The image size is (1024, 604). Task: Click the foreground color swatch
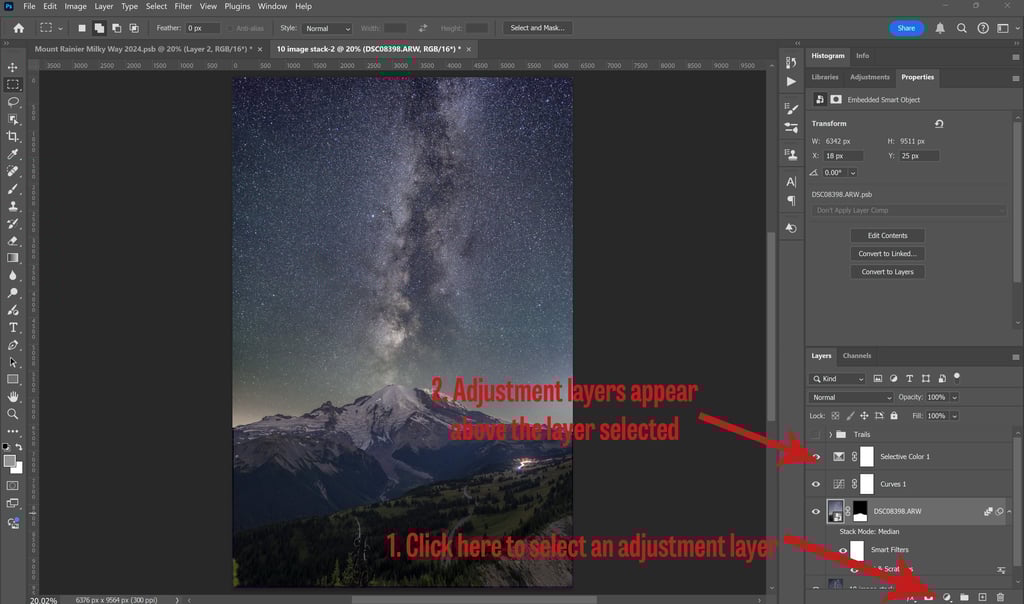[10, 461]
